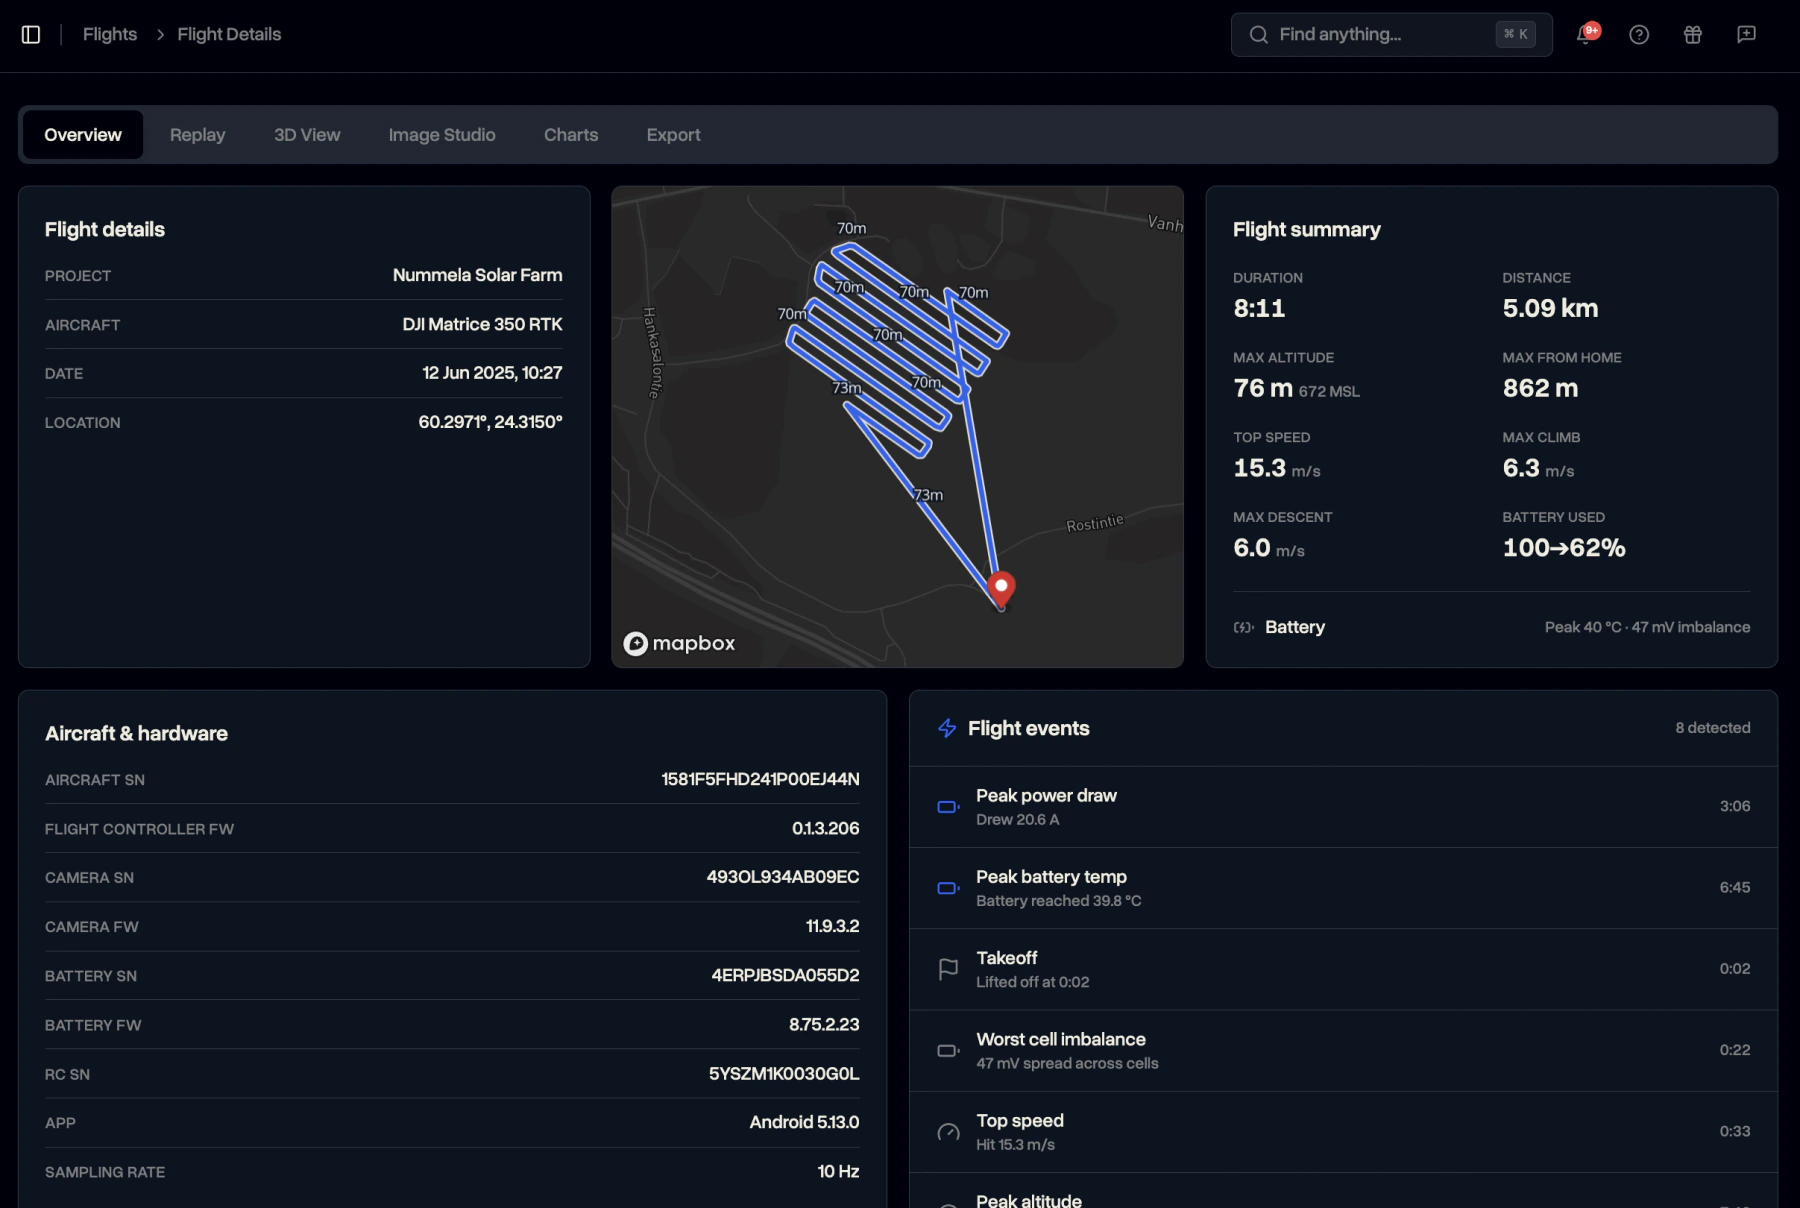Click the Top speed gauge icon

tap(948, 1132)
